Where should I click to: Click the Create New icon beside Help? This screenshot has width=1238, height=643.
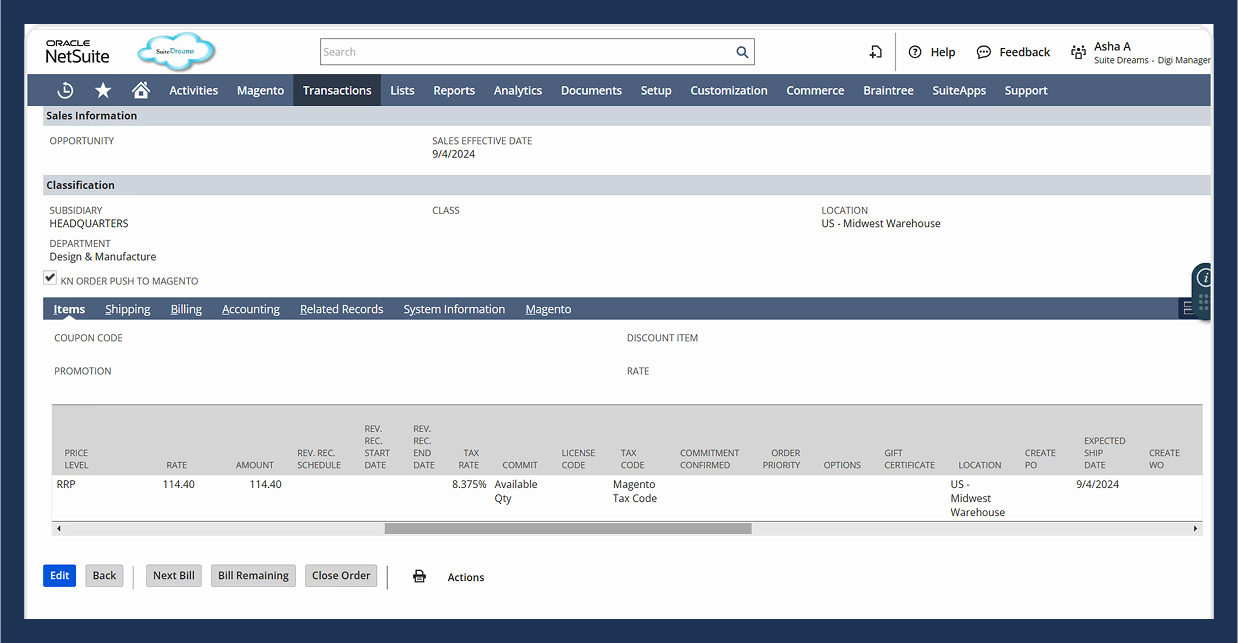click(875, 52)
